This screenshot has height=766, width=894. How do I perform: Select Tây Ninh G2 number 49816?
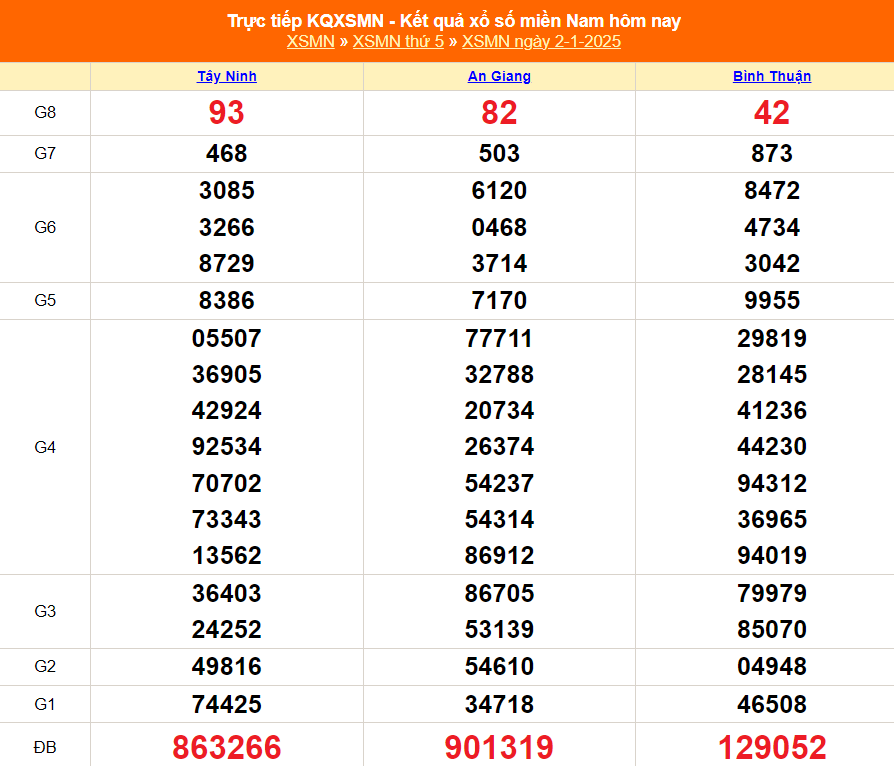pyautogui.click(x=227, y=667)
